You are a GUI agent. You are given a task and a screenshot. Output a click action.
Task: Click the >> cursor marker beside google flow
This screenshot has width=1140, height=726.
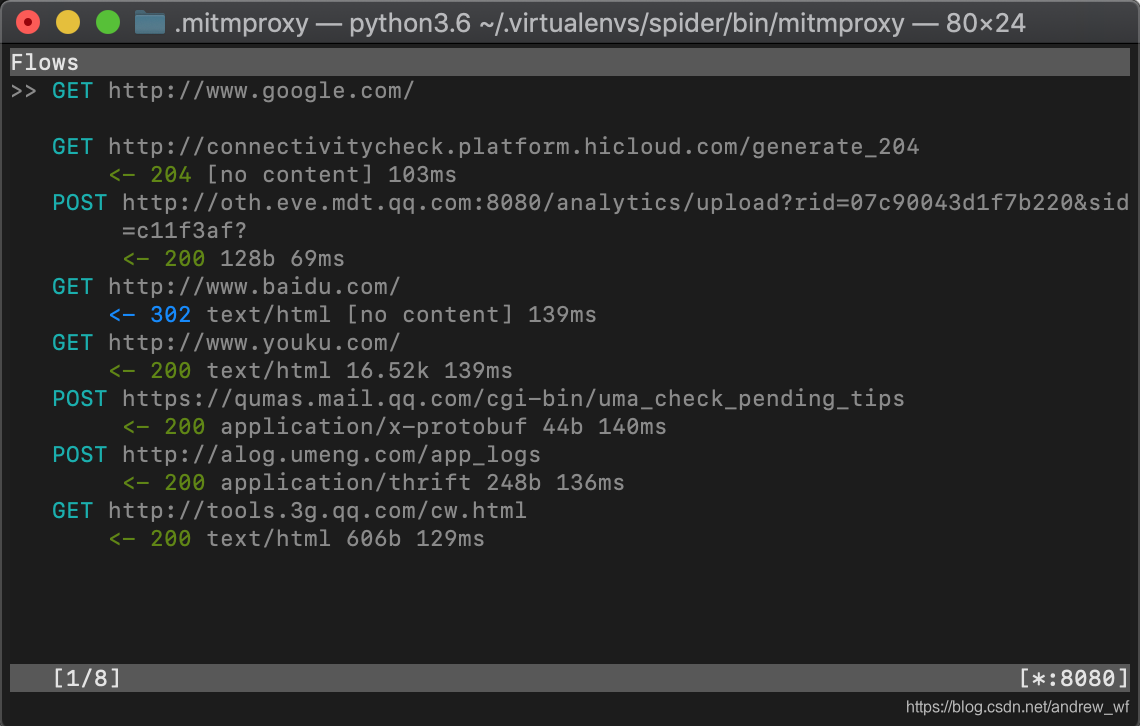(23, 91)
